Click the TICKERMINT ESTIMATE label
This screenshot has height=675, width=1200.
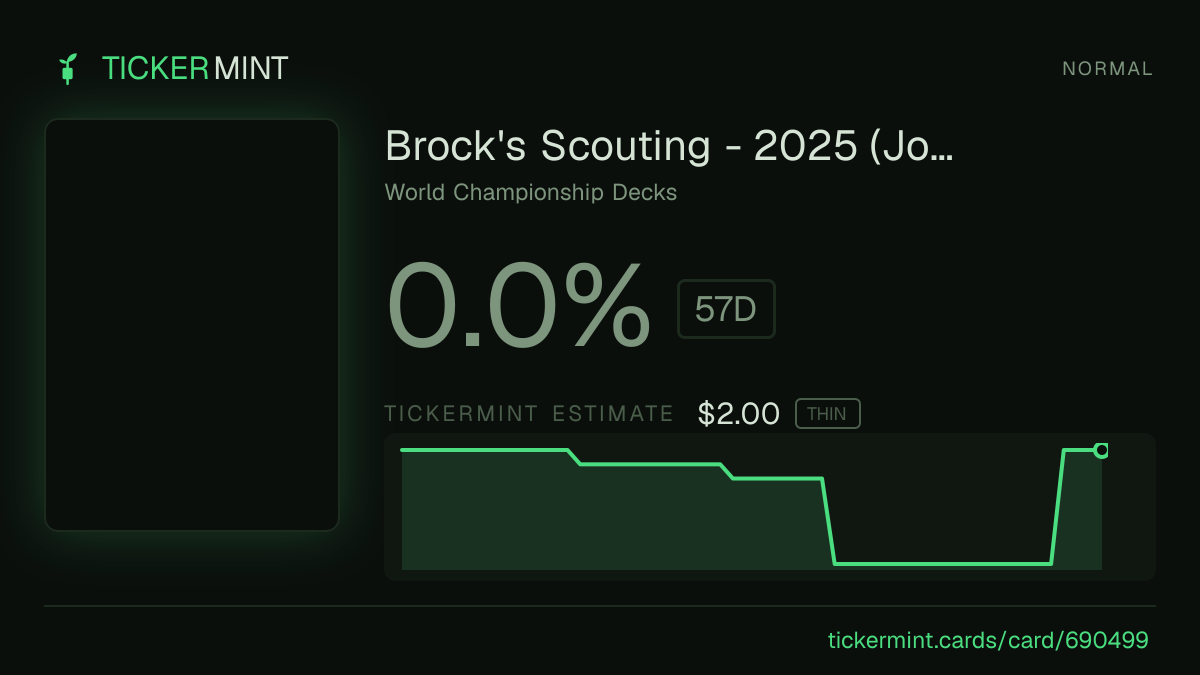point(529,414)
